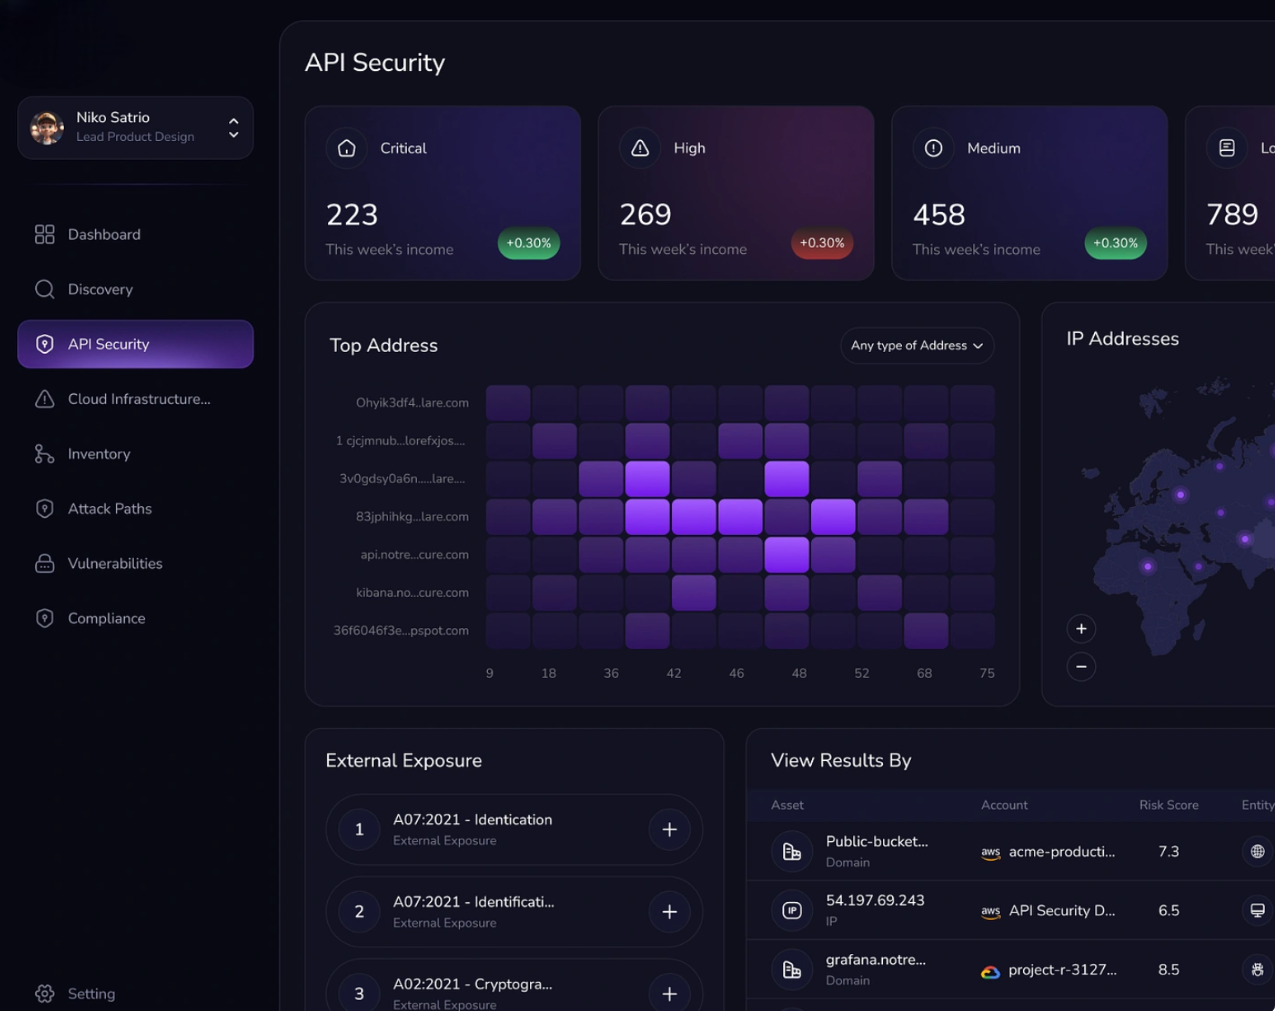Click kibana.no...cure.com row label
Viewport: 1275px width, 1011px height.
412,593
